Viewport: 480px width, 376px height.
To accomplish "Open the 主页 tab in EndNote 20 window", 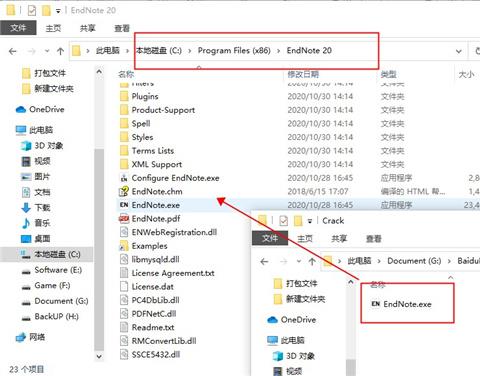I will click(53, 28).
